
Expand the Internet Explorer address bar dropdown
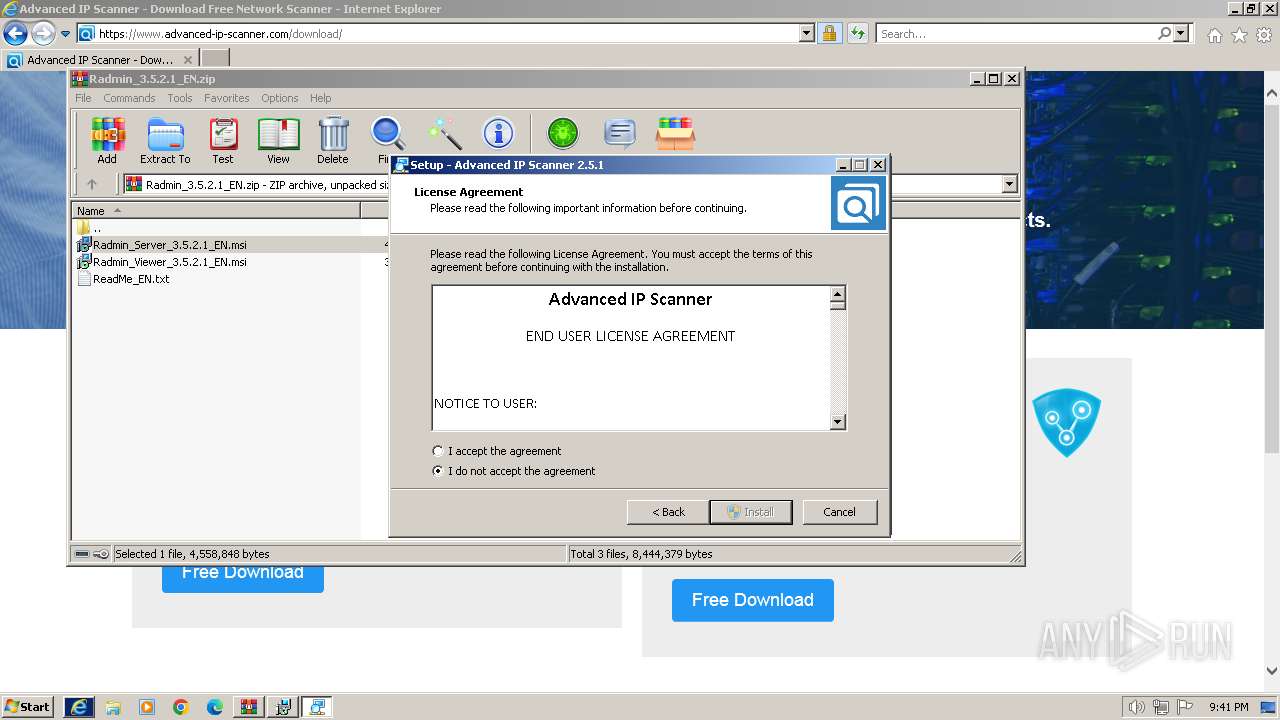[807, 34]
